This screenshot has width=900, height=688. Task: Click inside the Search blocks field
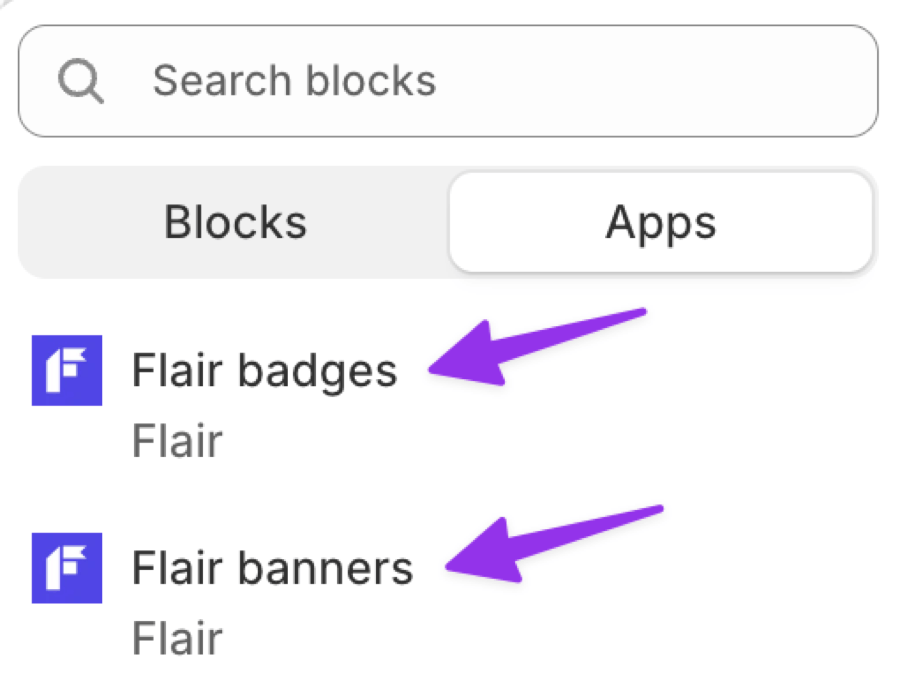click(450, 80)
